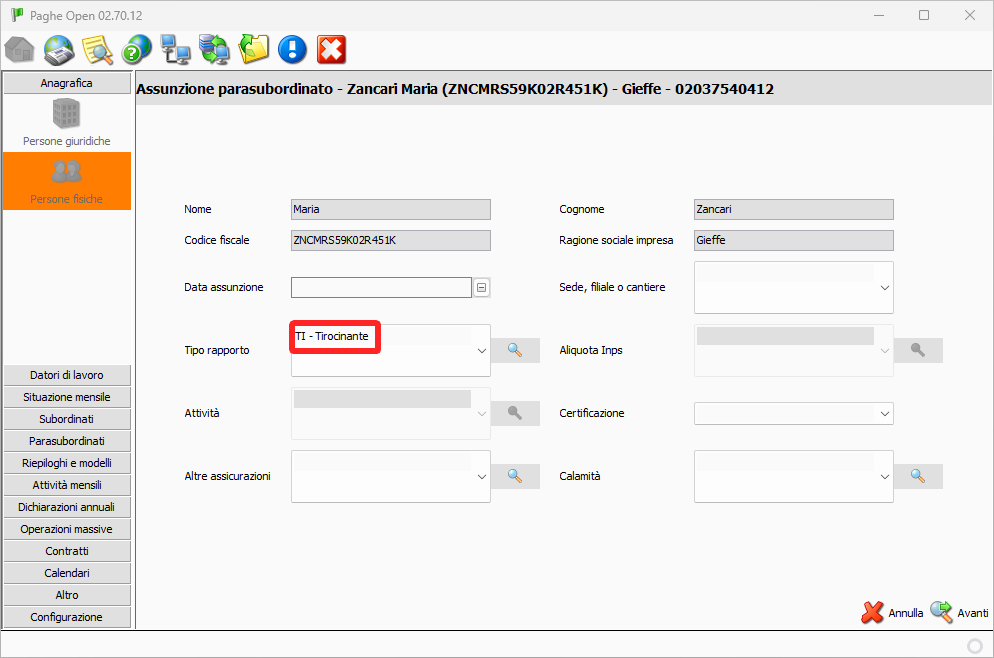This screenshot has height=658, width=994.
Task: Open the globe help question mark icon
Action: (x=136, y=49)
